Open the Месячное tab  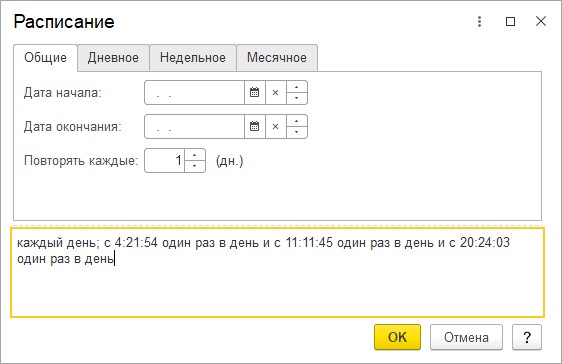click(277, 58)
